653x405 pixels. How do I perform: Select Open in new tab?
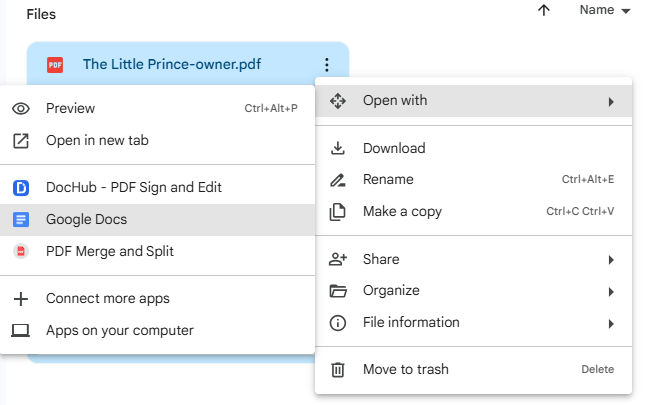pos(157,141)
